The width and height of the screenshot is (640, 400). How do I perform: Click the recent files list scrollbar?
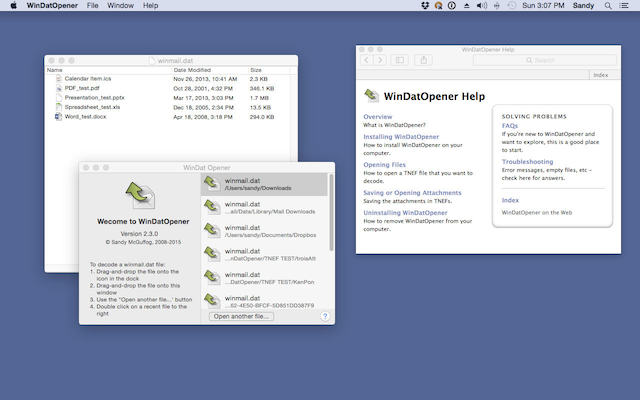331,212
